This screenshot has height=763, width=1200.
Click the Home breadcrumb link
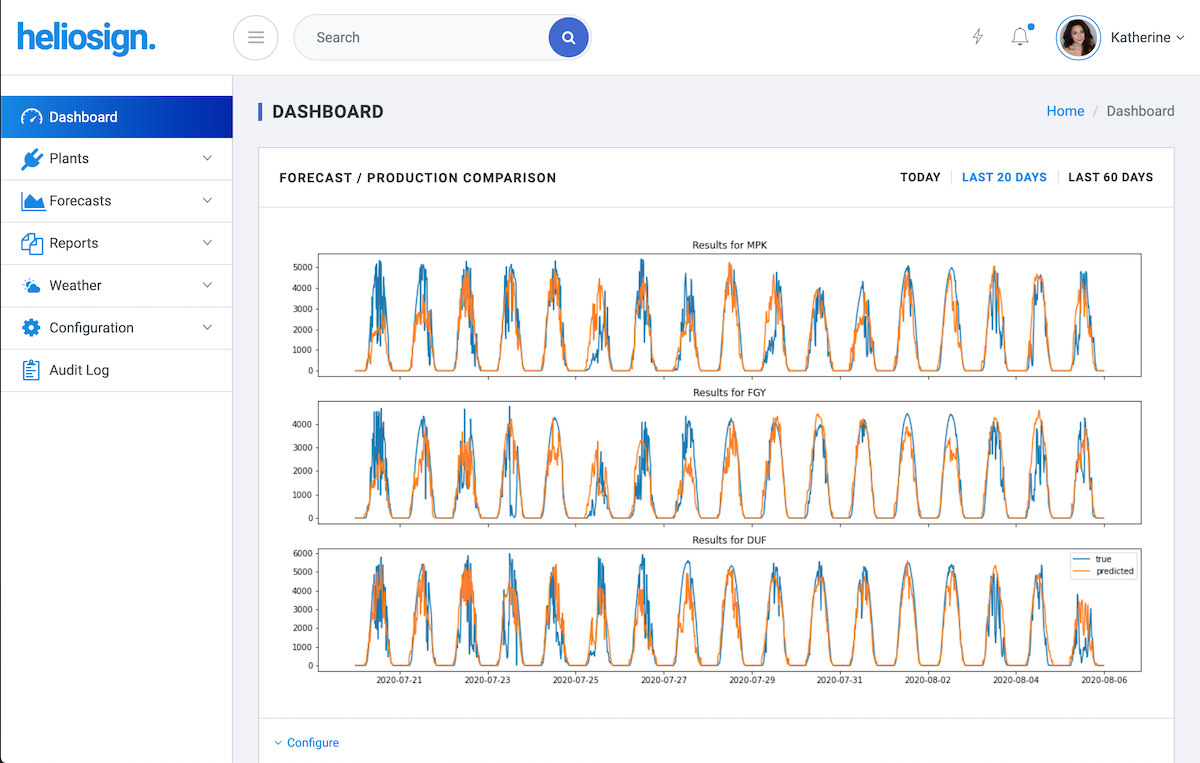coord(1065,111)
